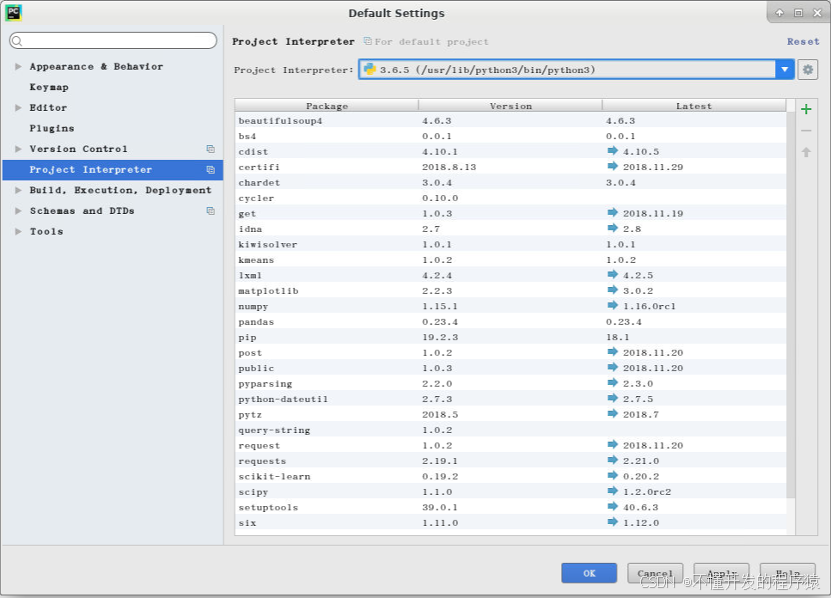Viewport: 832px width, 598px height.
Task: Open the Plugins settings page
Action: click(x=51, y=128)
